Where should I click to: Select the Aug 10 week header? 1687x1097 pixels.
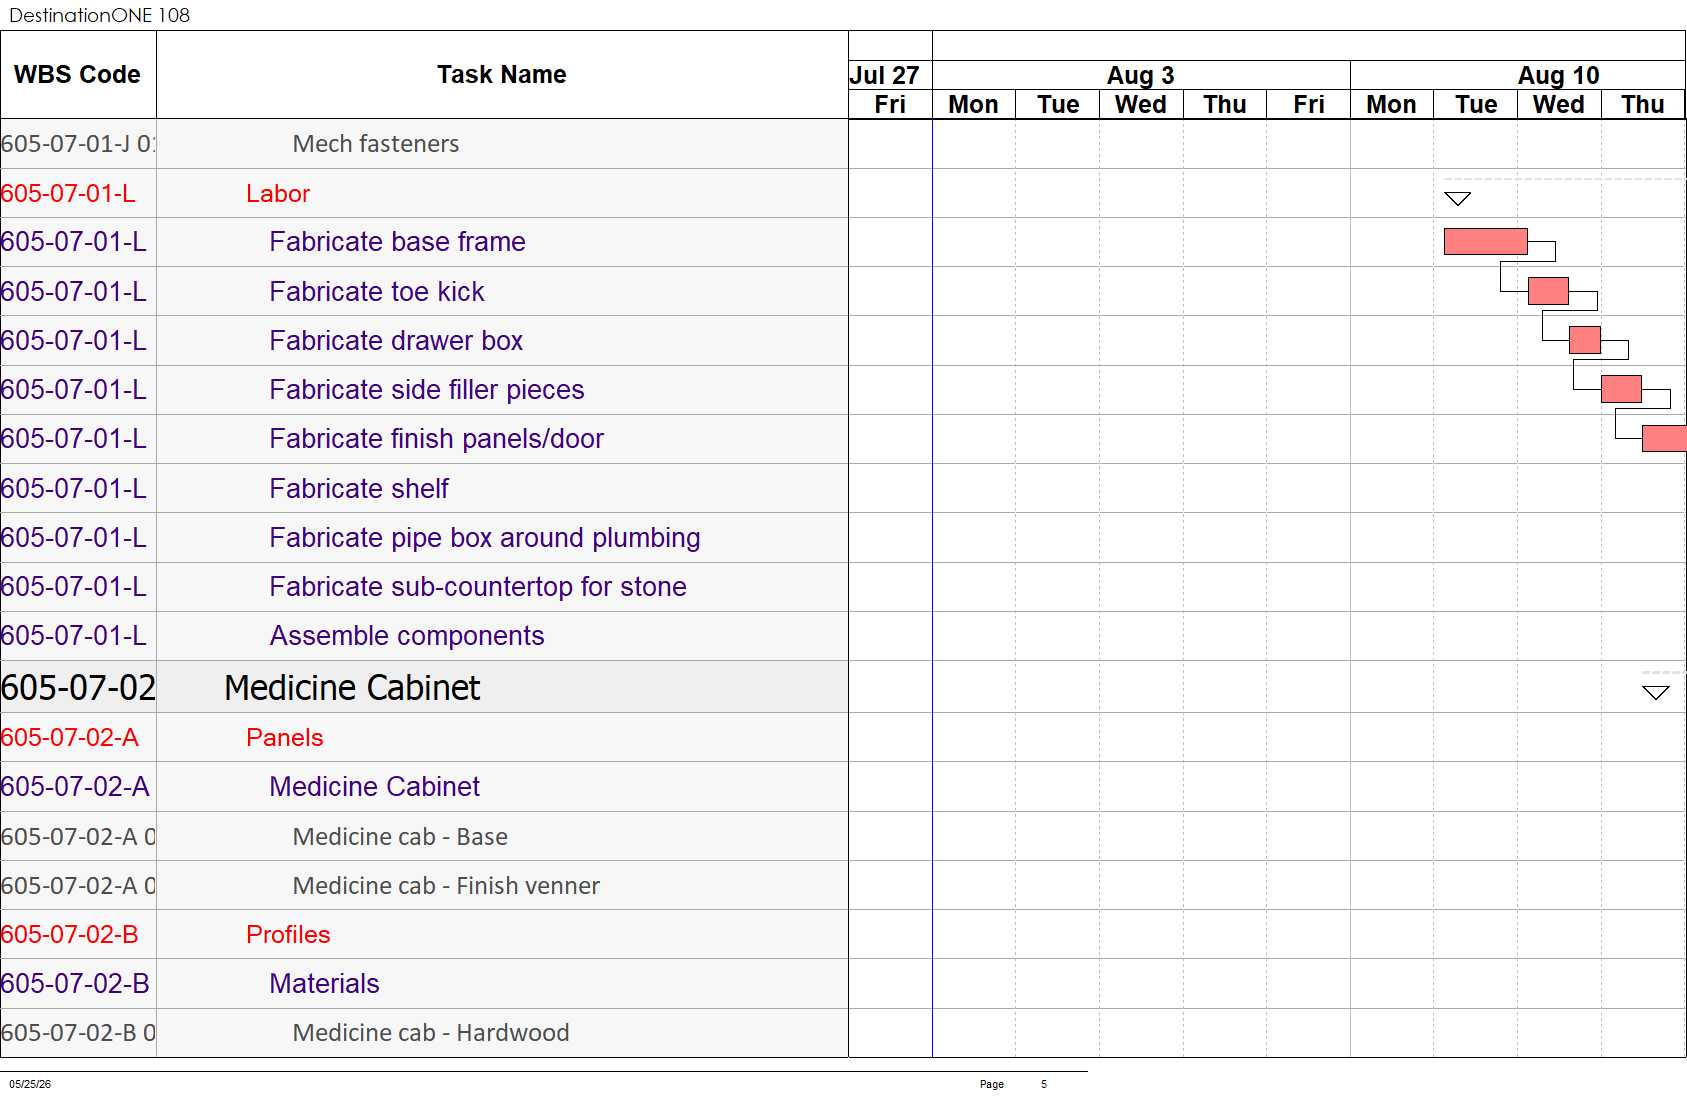(x=1558, y=75)
